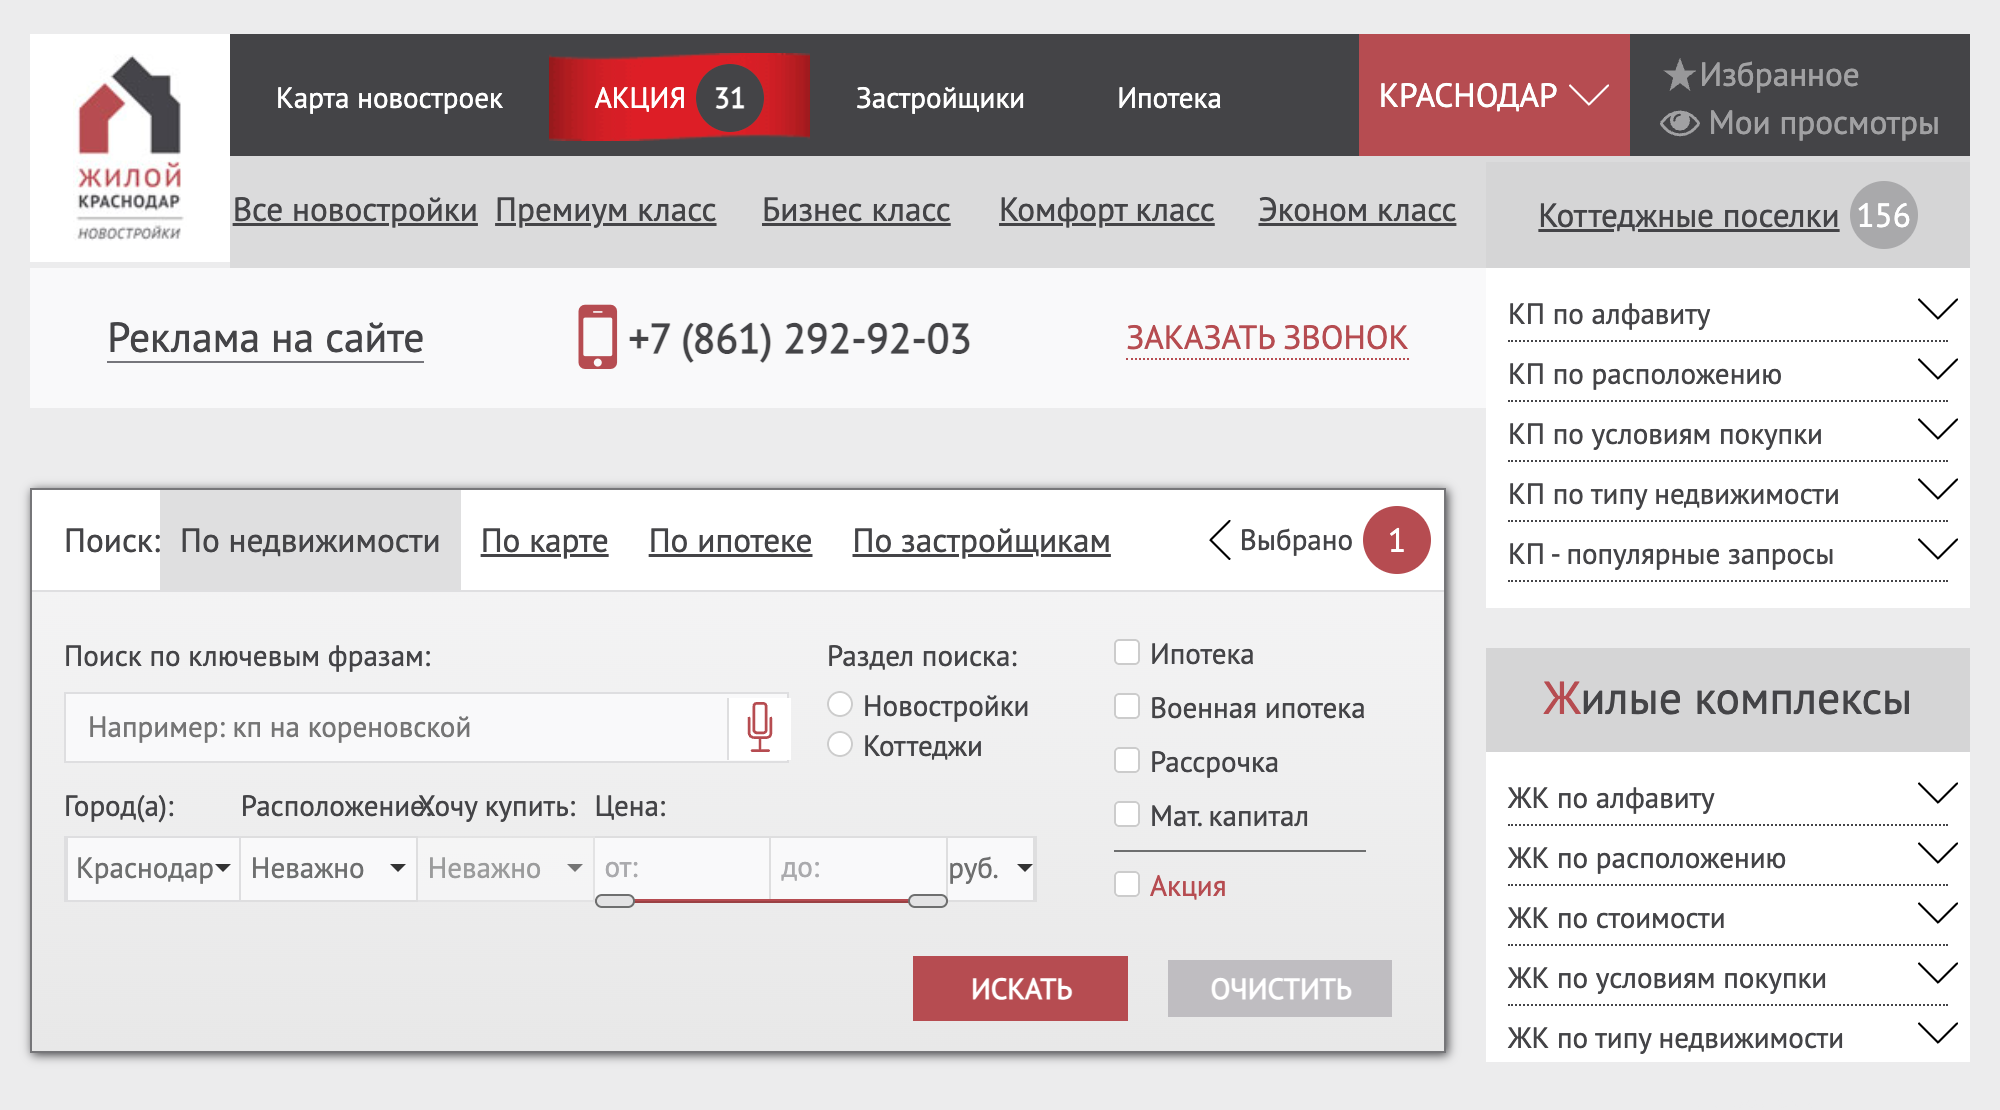This screenshot has height=1110, width=2000.
Task: Open Карта новостроек menu item
Action: pos(389,98)
